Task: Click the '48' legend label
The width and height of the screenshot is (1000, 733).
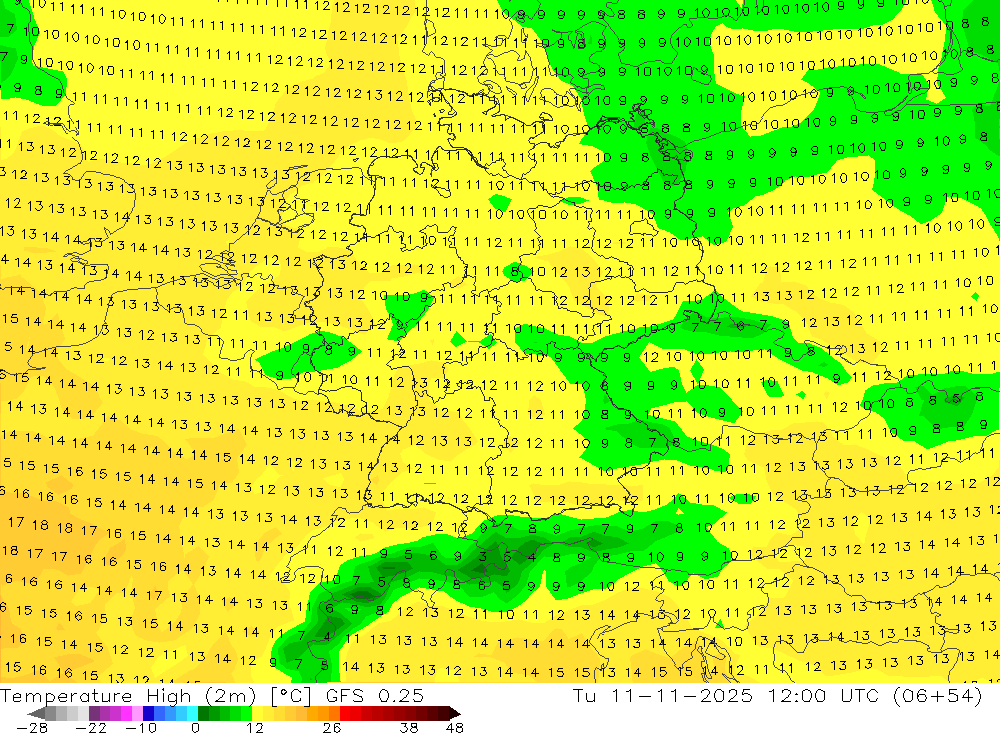Action: point(455,728)
